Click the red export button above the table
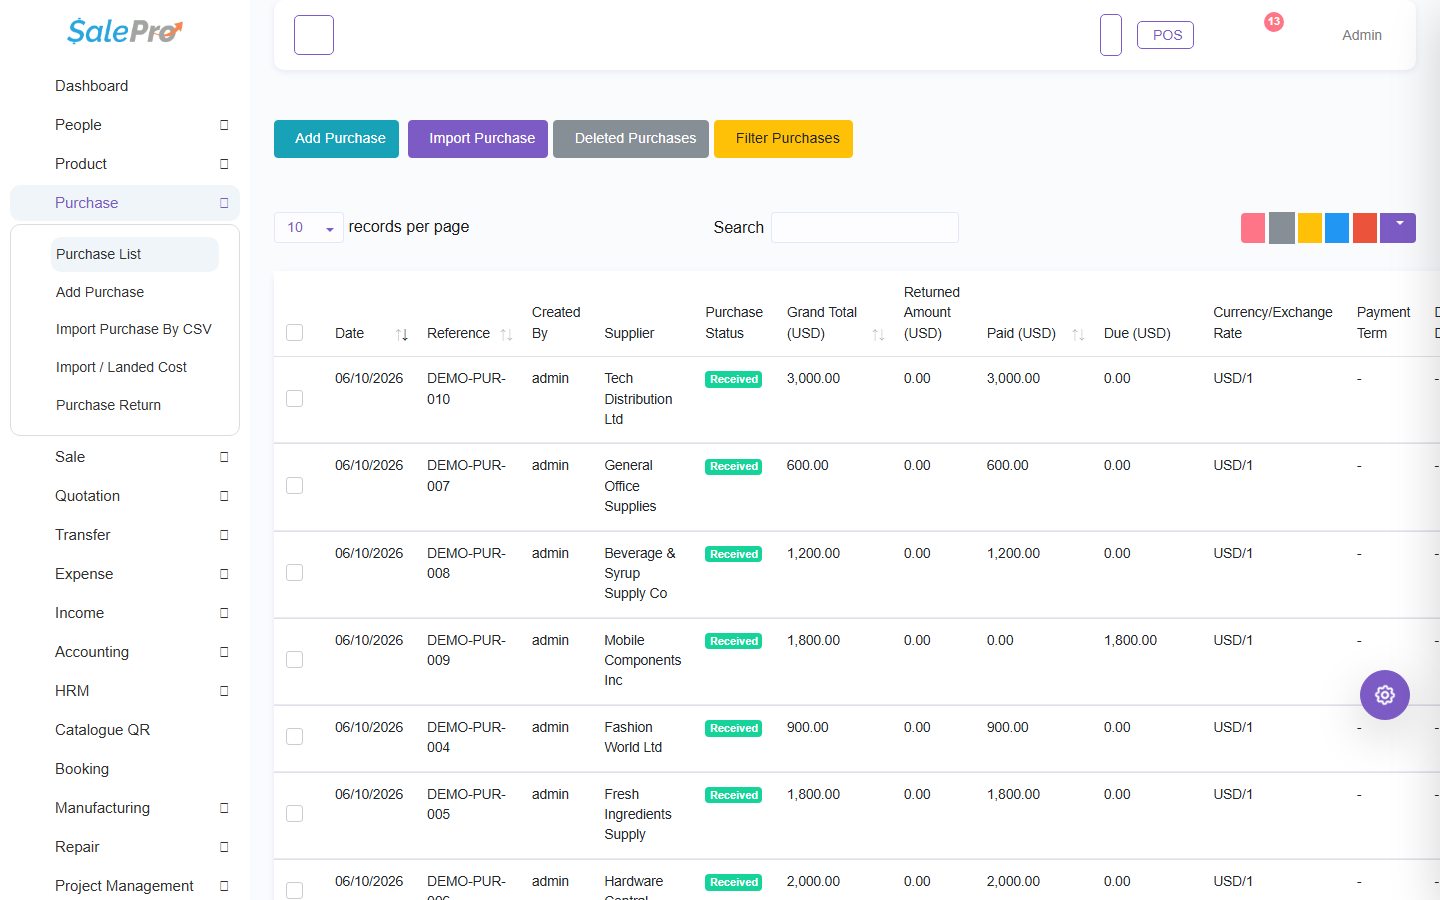Image resolution: width=1440 pixels, height=900 pixels. [1365, 228]
